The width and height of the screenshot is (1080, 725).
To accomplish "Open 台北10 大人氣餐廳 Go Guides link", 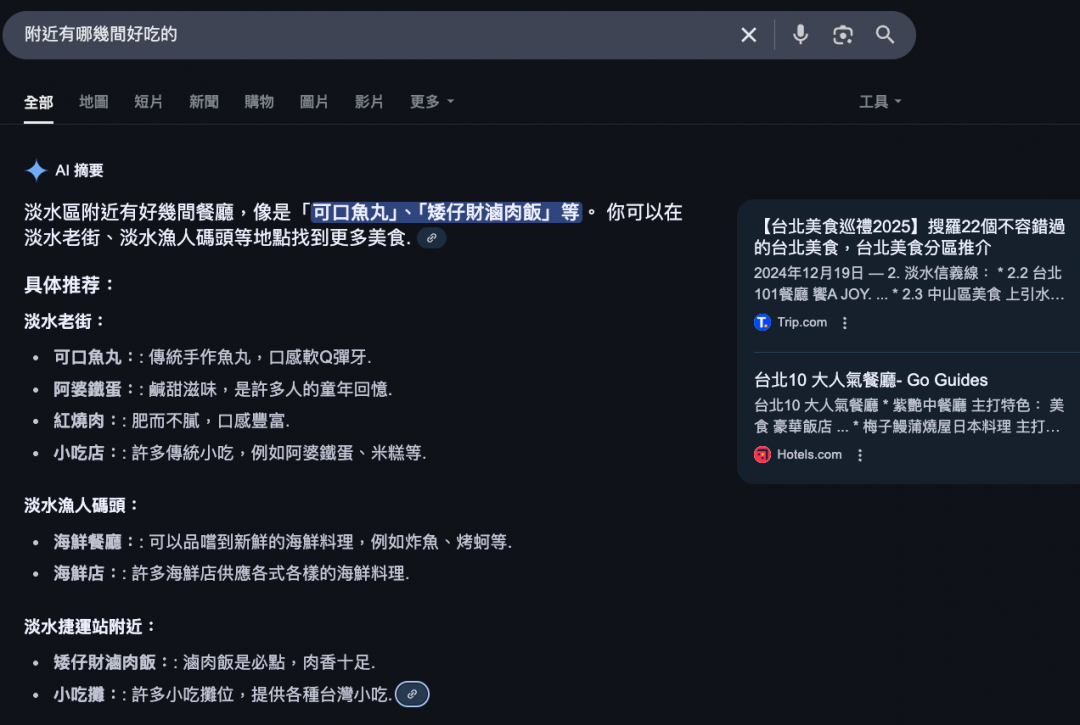I will coord(870,380).
